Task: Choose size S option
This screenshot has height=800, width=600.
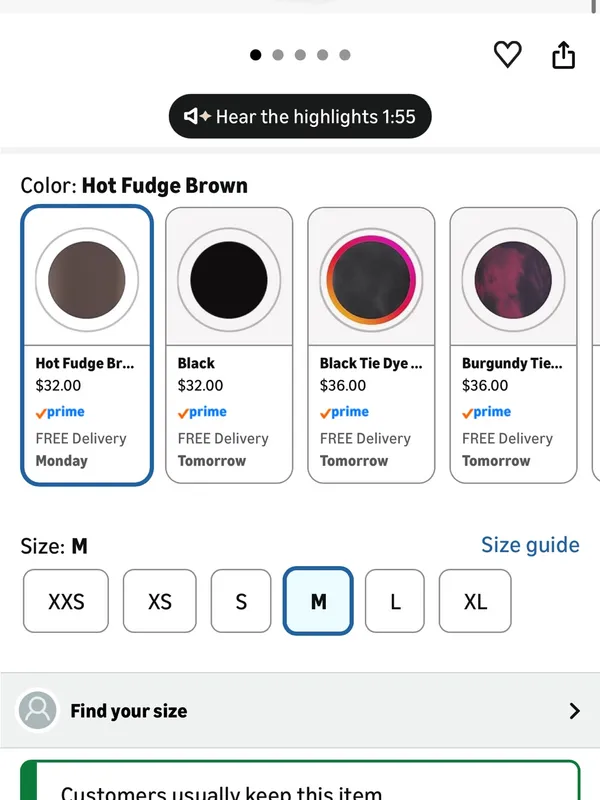Action: pos(241,601)
